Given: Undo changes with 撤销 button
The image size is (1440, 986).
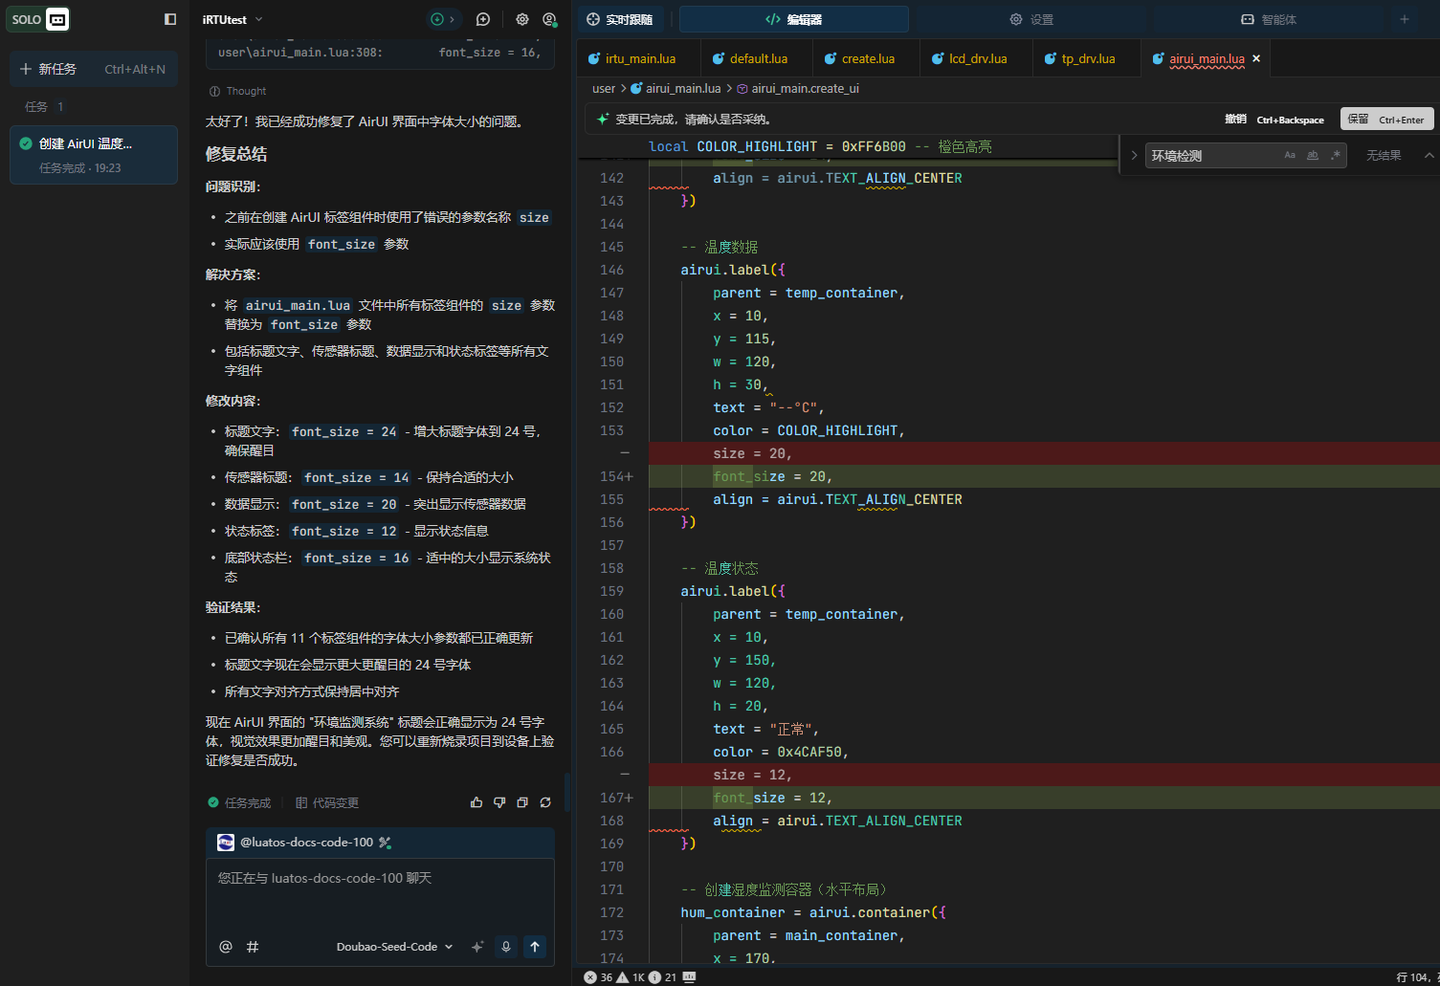Looking at the screenshot, I should (1274, 119).
